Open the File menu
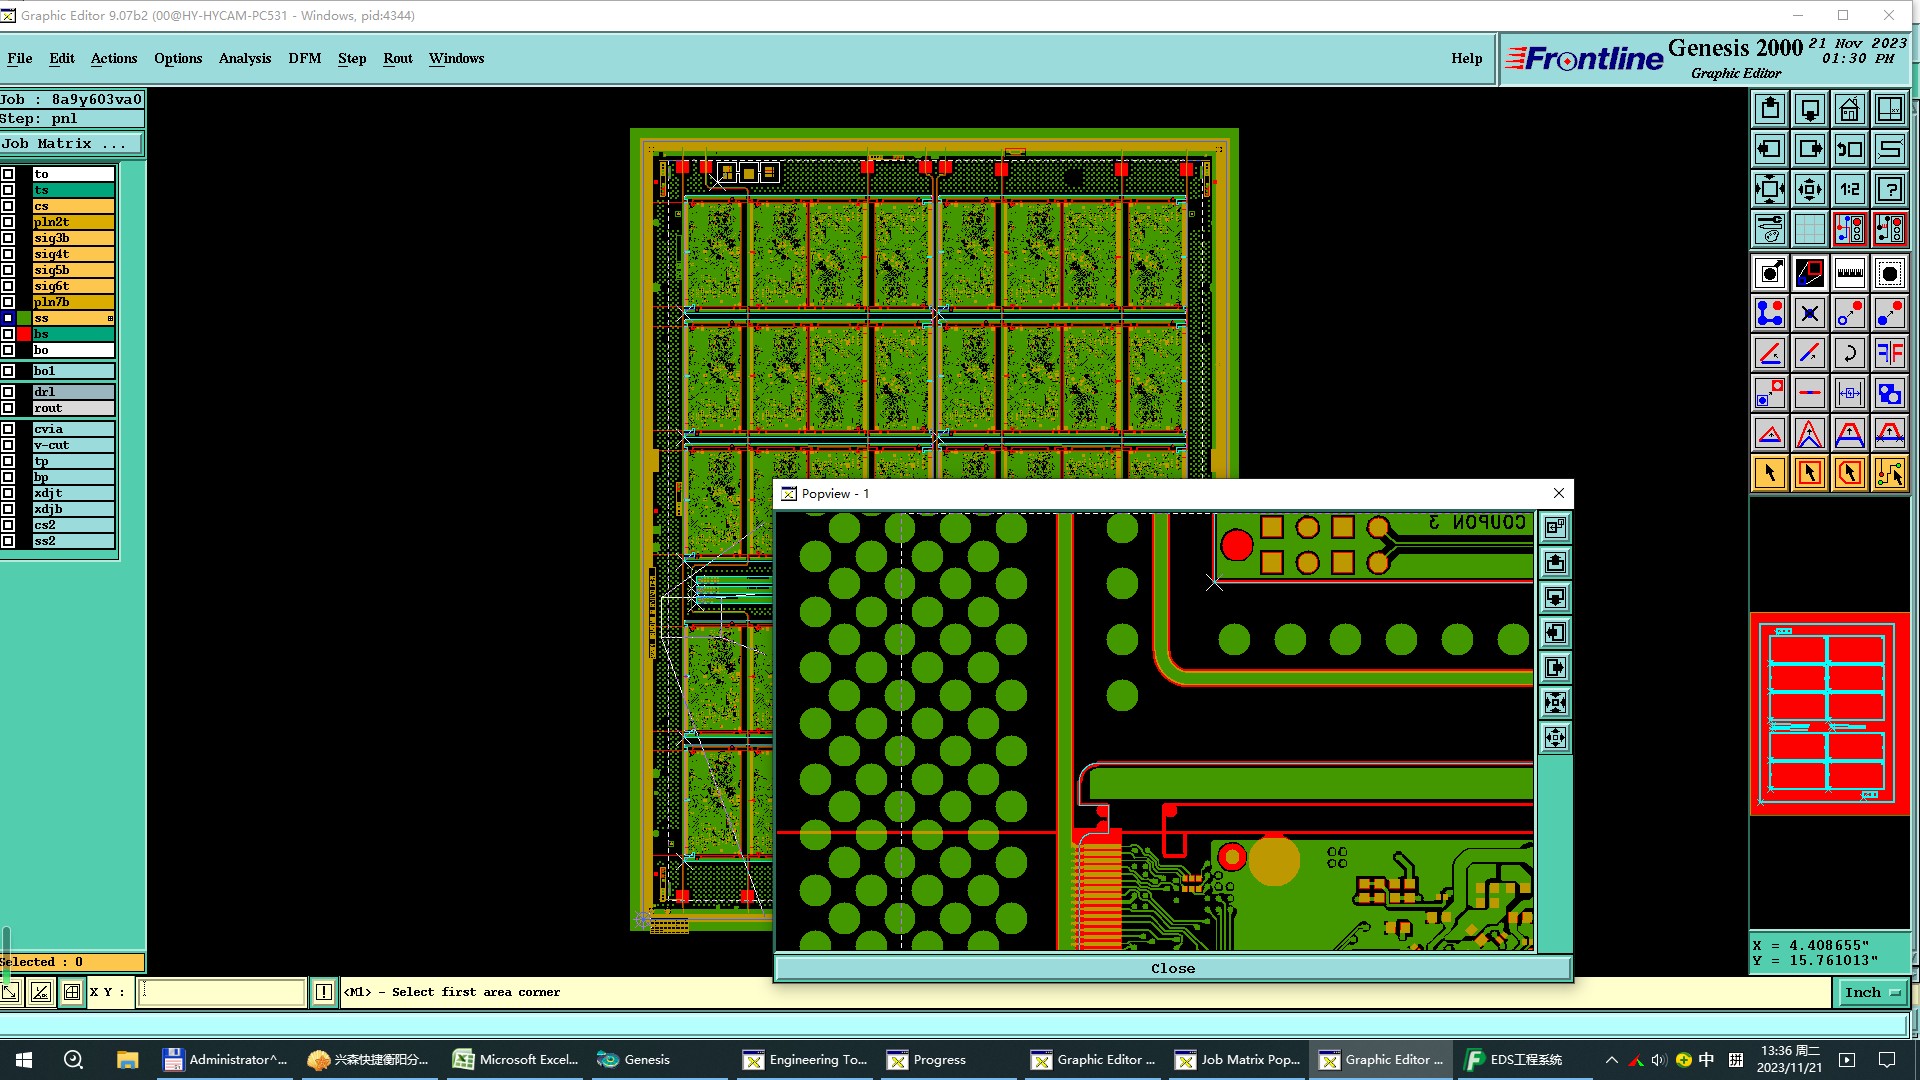 [20, 58]
